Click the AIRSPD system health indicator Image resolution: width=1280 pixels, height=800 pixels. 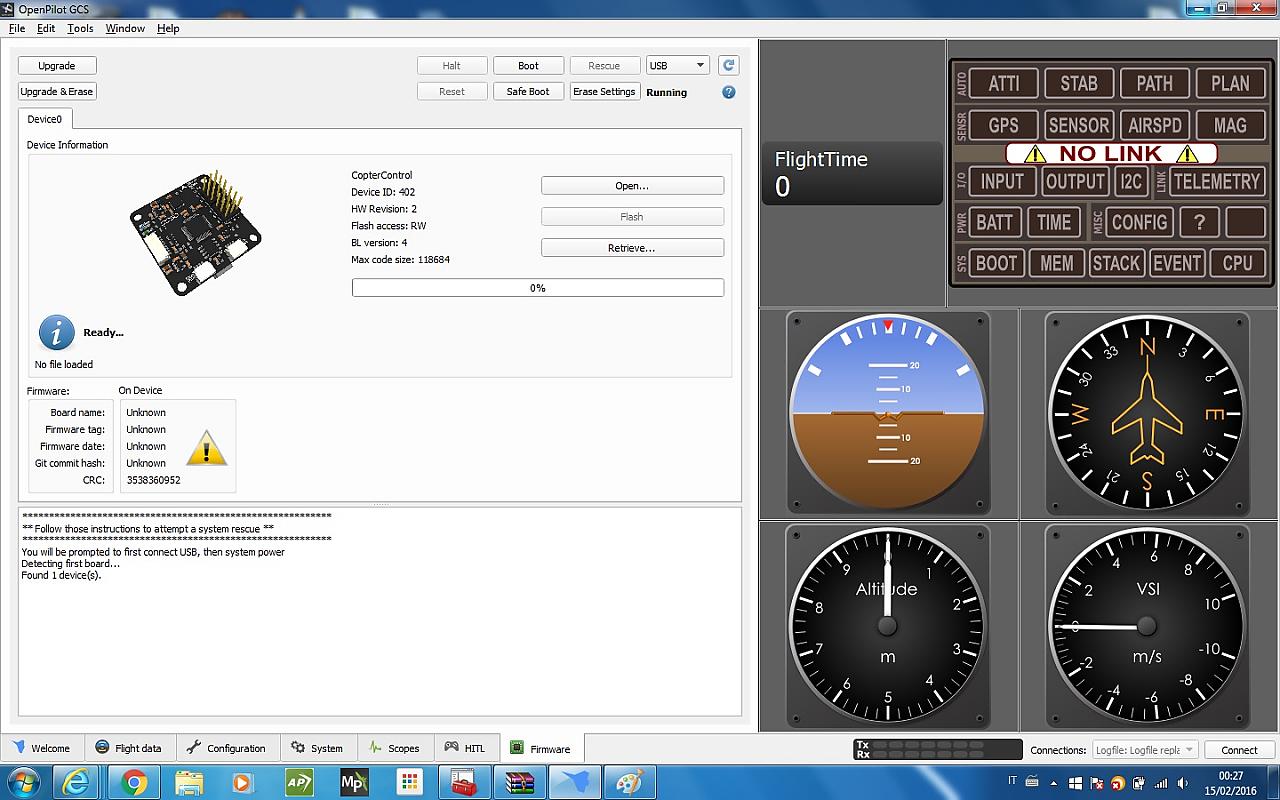(1155, 125)
